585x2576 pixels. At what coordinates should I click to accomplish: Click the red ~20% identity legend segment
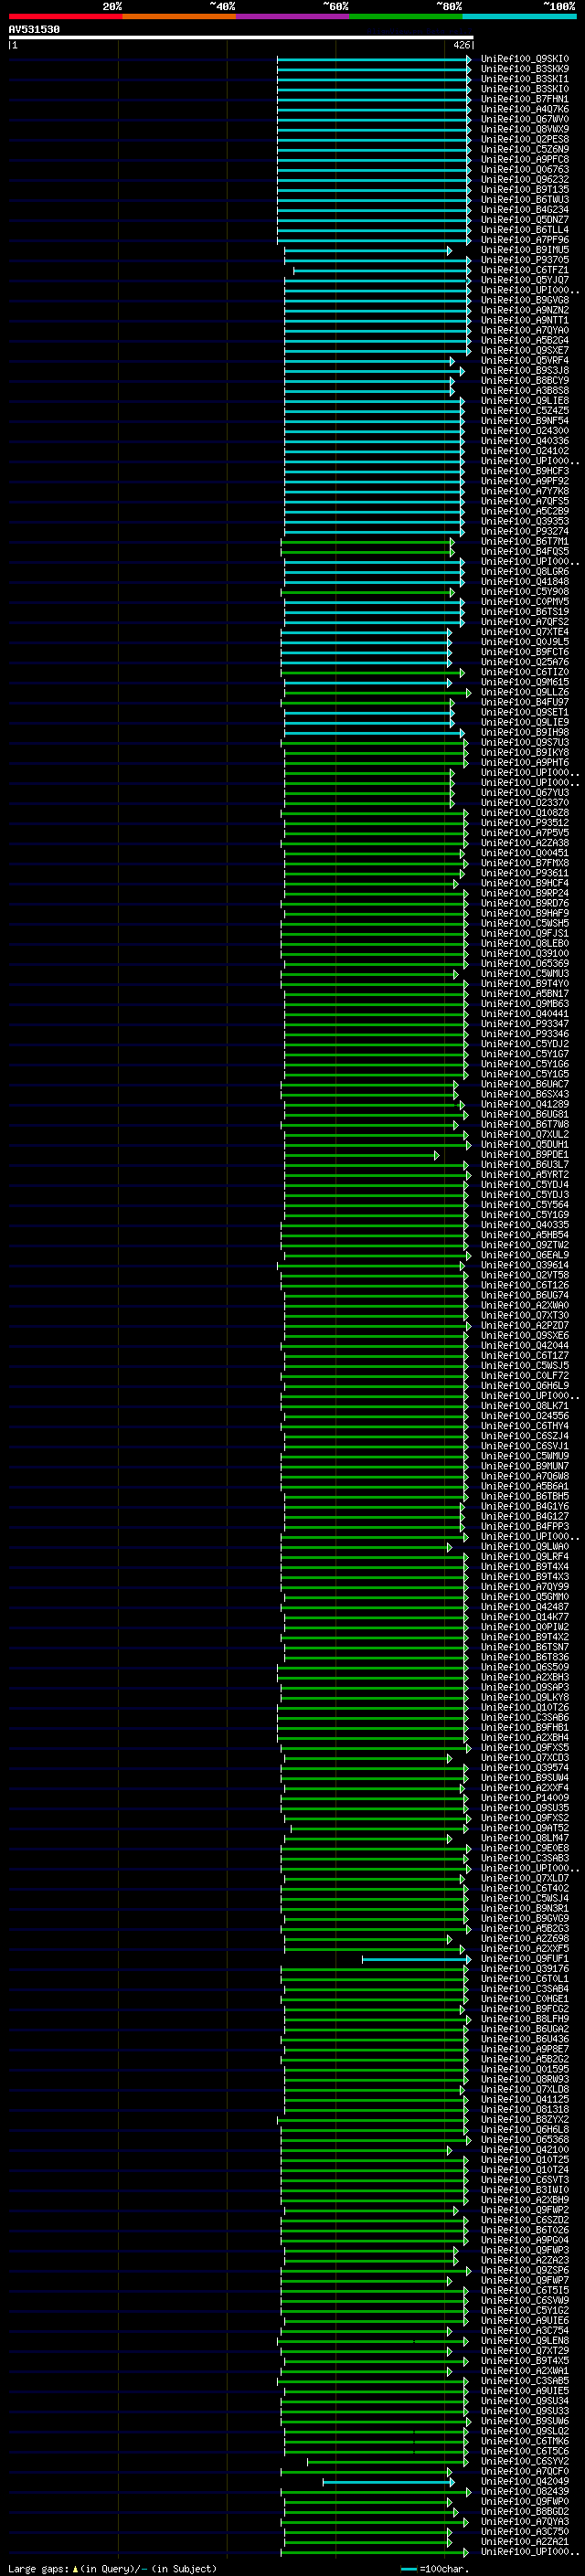tap(65, 16)
